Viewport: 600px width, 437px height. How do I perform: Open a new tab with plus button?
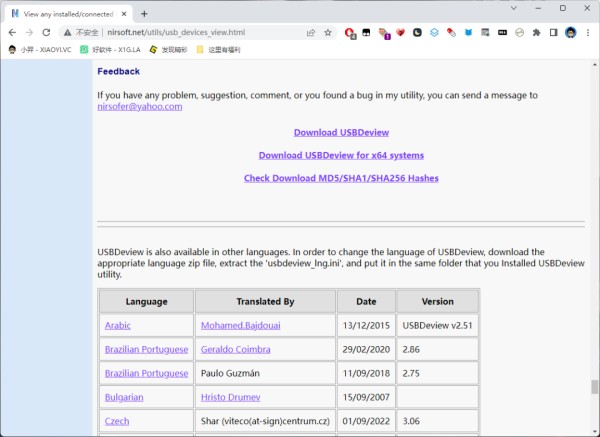144,14
